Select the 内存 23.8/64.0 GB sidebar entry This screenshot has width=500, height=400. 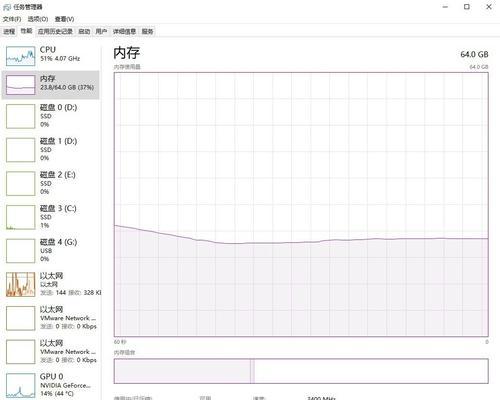click(x=51, y=85)
